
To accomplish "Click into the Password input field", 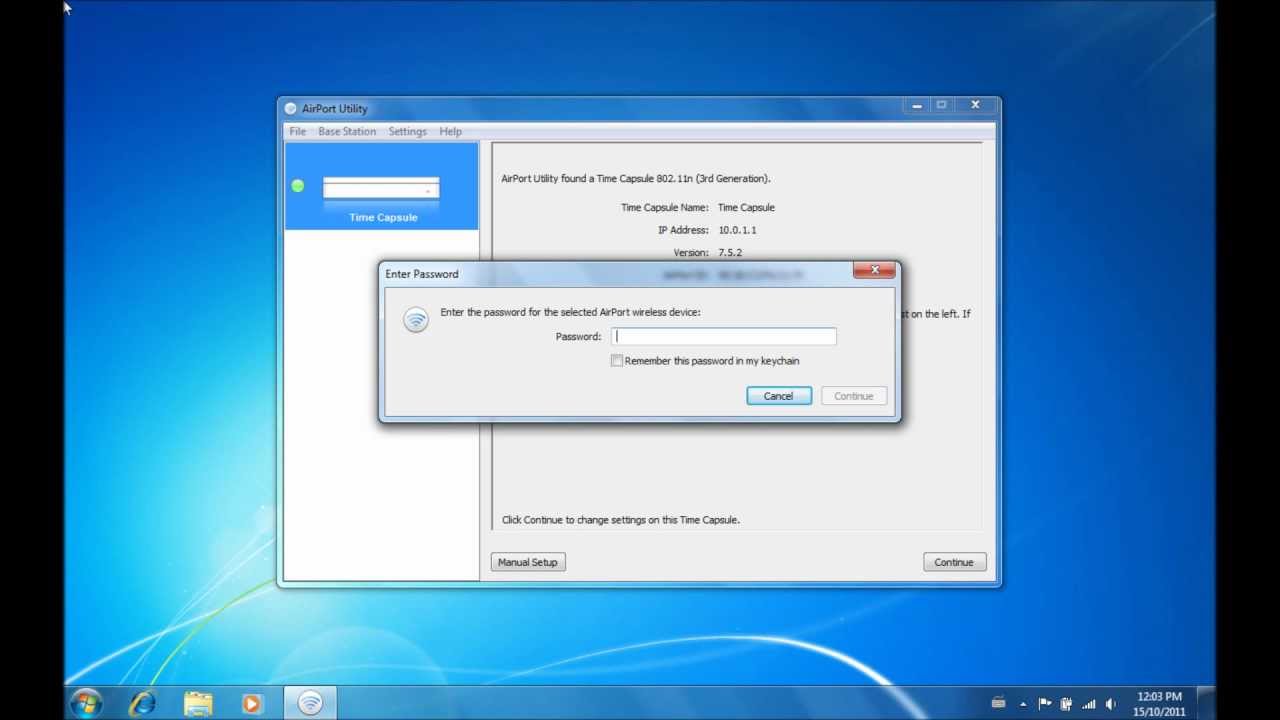I will tap(724, 336).
